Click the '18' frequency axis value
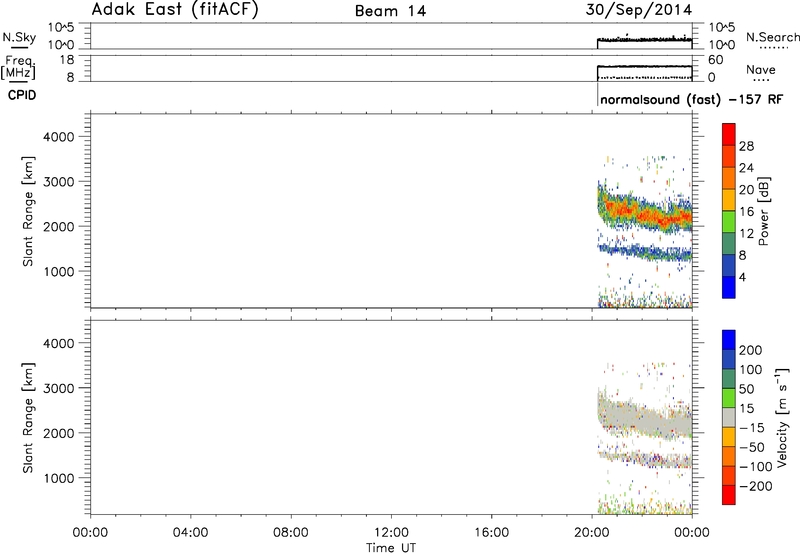Viewport: 800px width, 554px height. pos(67,60)
